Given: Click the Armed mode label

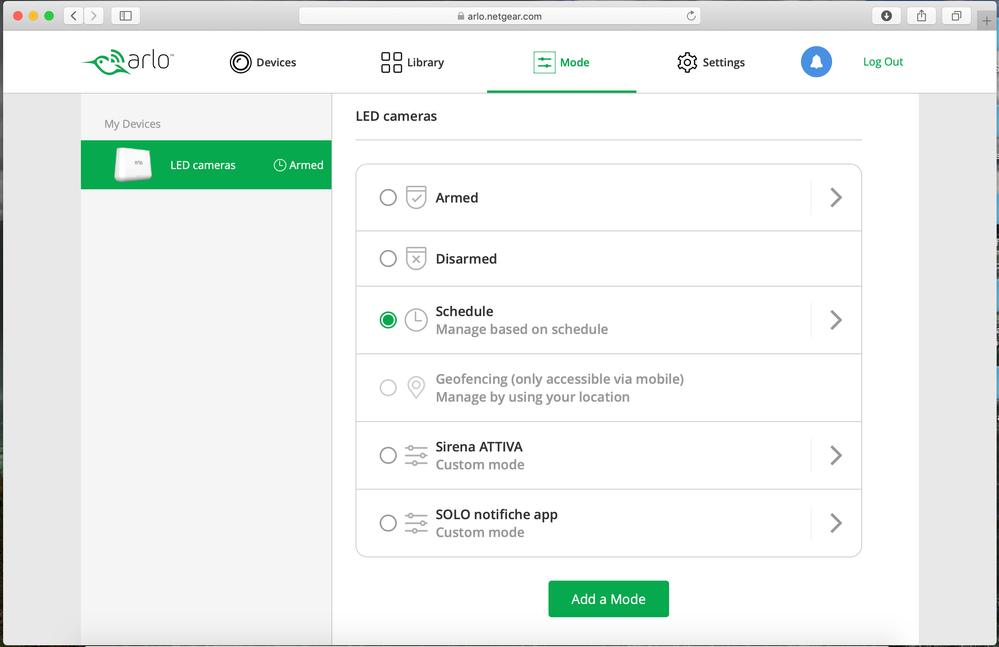Looking at the screenshot, I should coord(457,197).
